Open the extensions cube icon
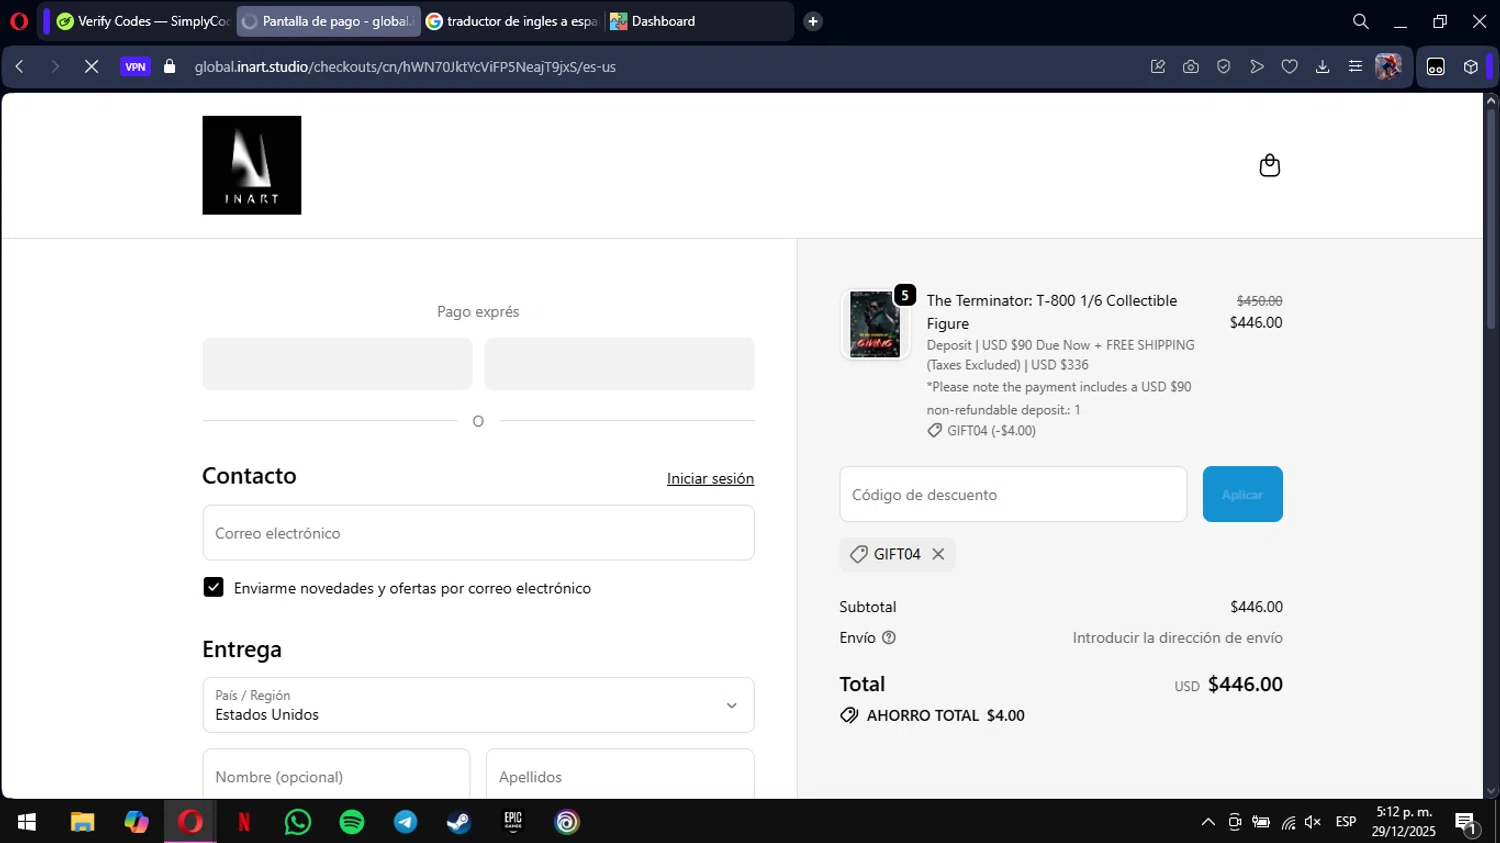Image resolution: width=1500 pixels, height=843 pixels. point(1471,67)
